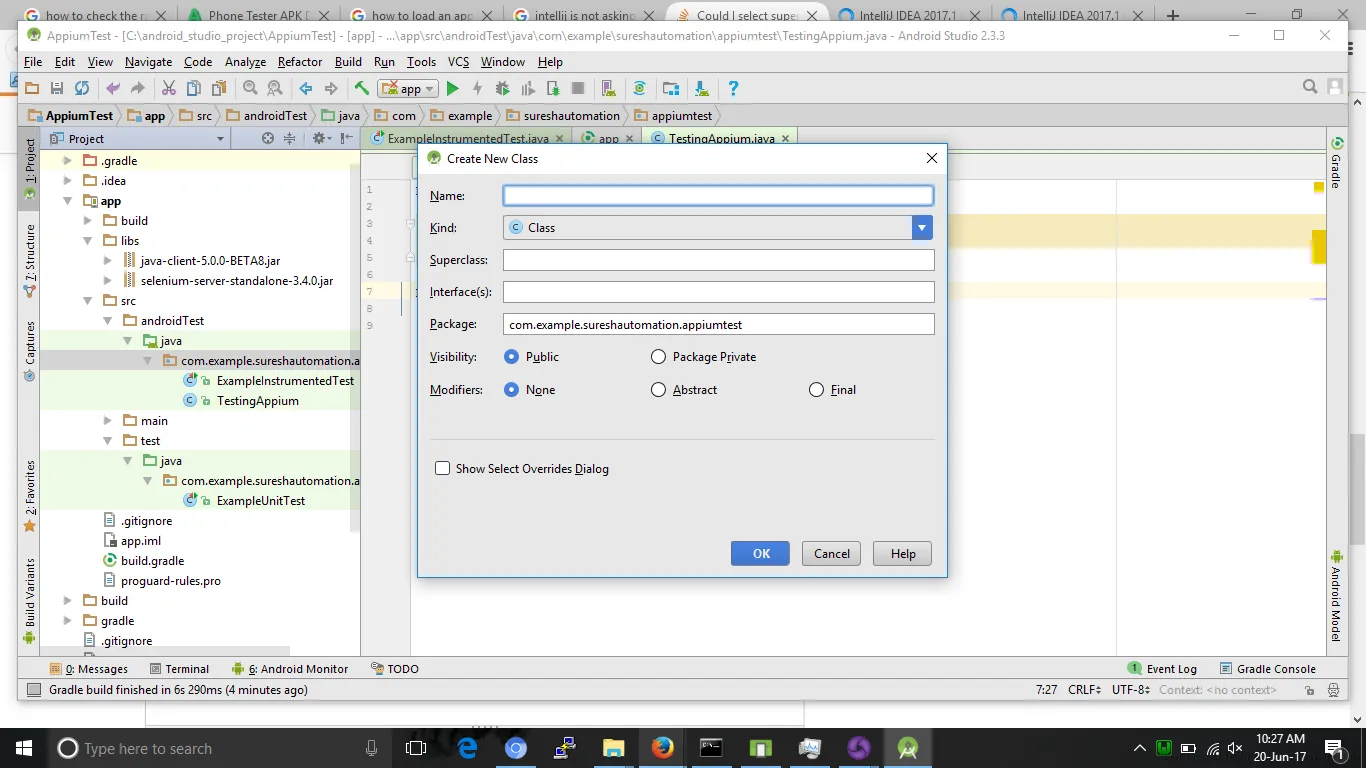1366x768 pixels.
Task: Click the Cut scissors icon
Action: [168, 89]
